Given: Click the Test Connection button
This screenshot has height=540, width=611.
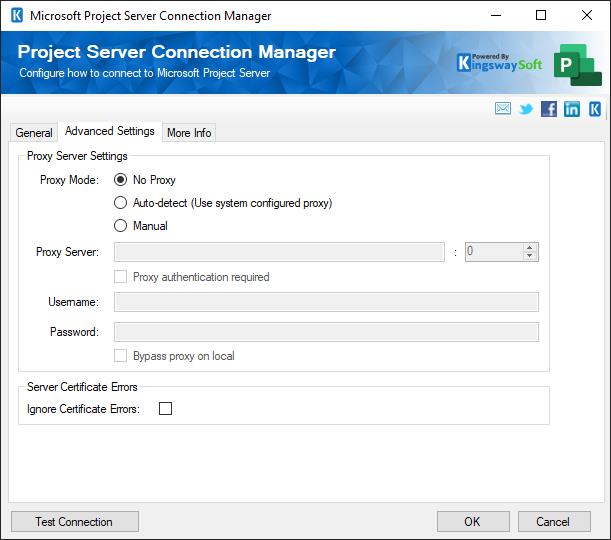Looking at the screenshot, I should [75, 521].
